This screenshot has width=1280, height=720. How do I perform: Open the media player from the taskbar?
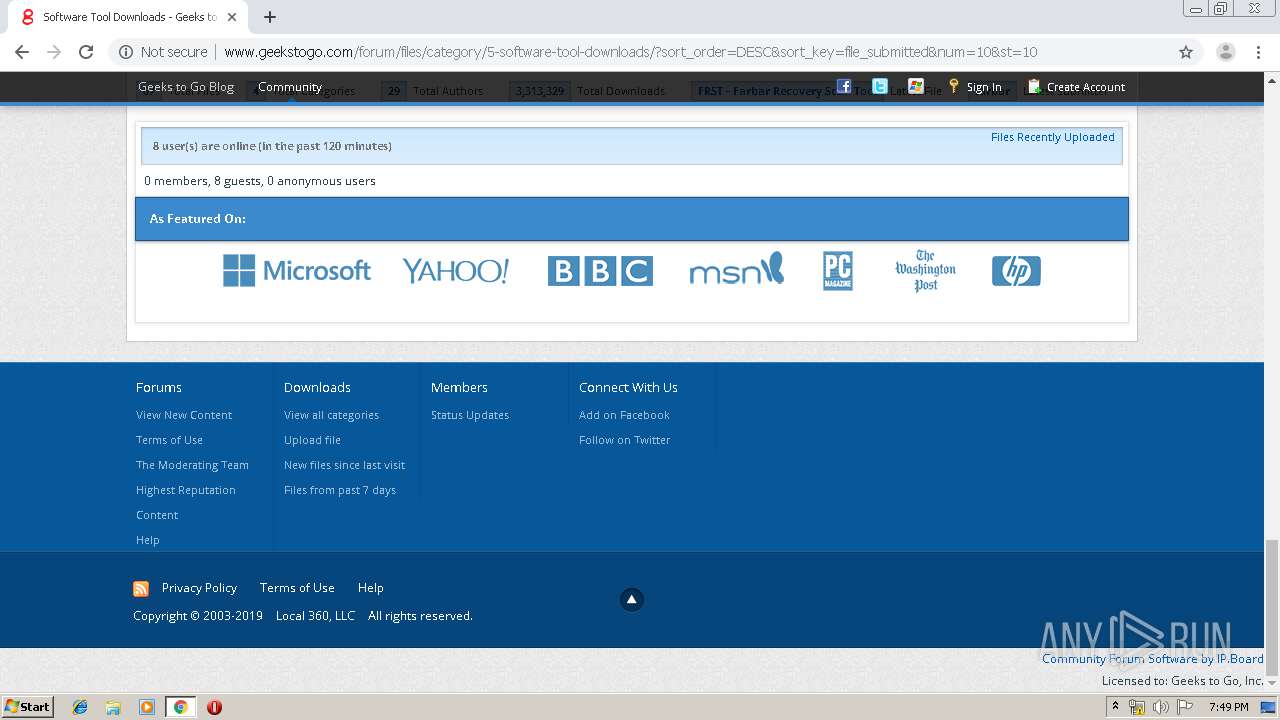(147, 707)
